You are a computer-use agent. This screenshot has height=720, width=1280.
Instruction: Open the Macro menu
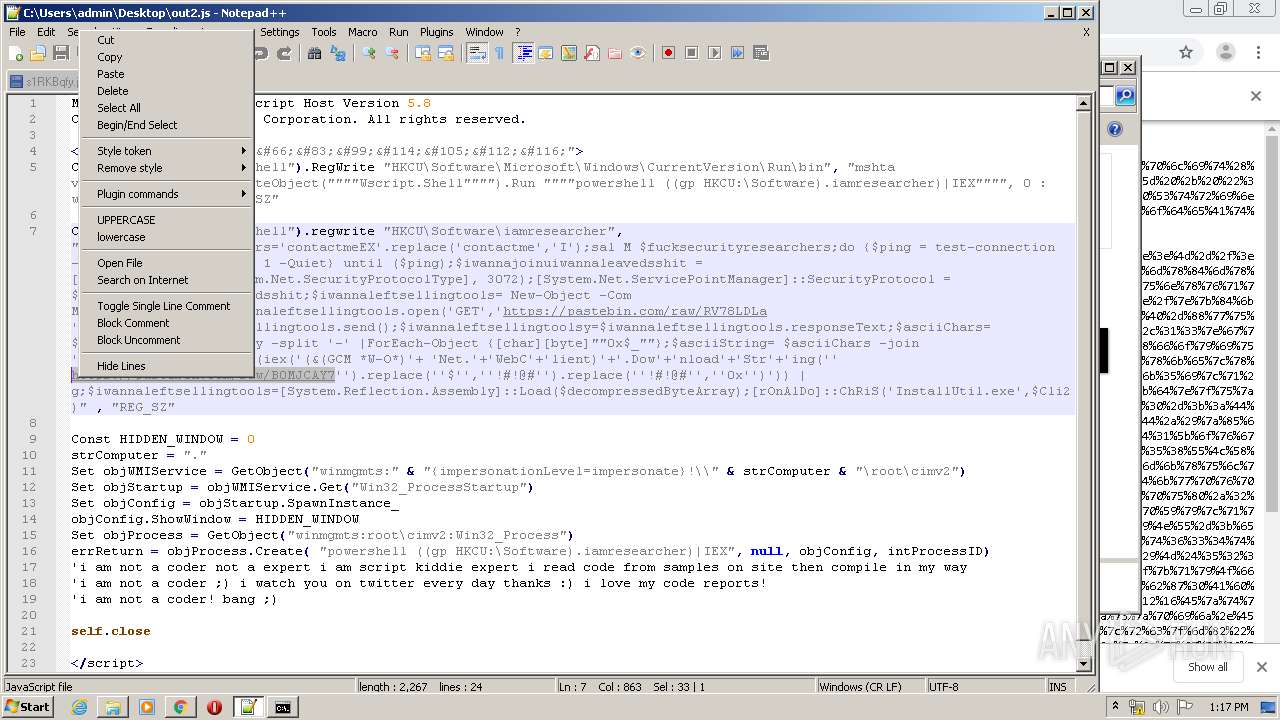coord(362,32)
